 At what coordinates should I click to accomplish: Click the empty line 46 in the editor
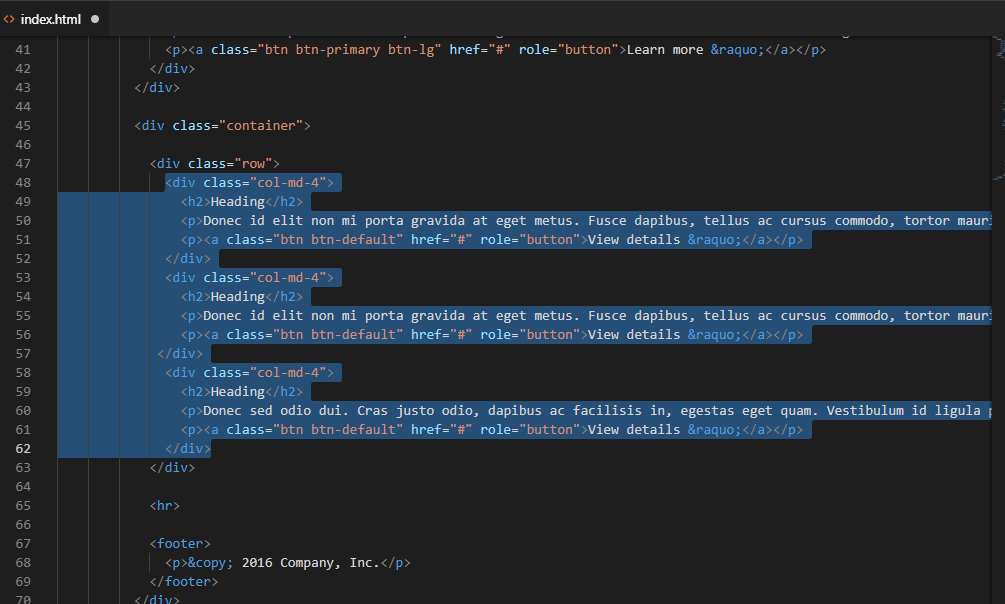click(x=300, y=144)
